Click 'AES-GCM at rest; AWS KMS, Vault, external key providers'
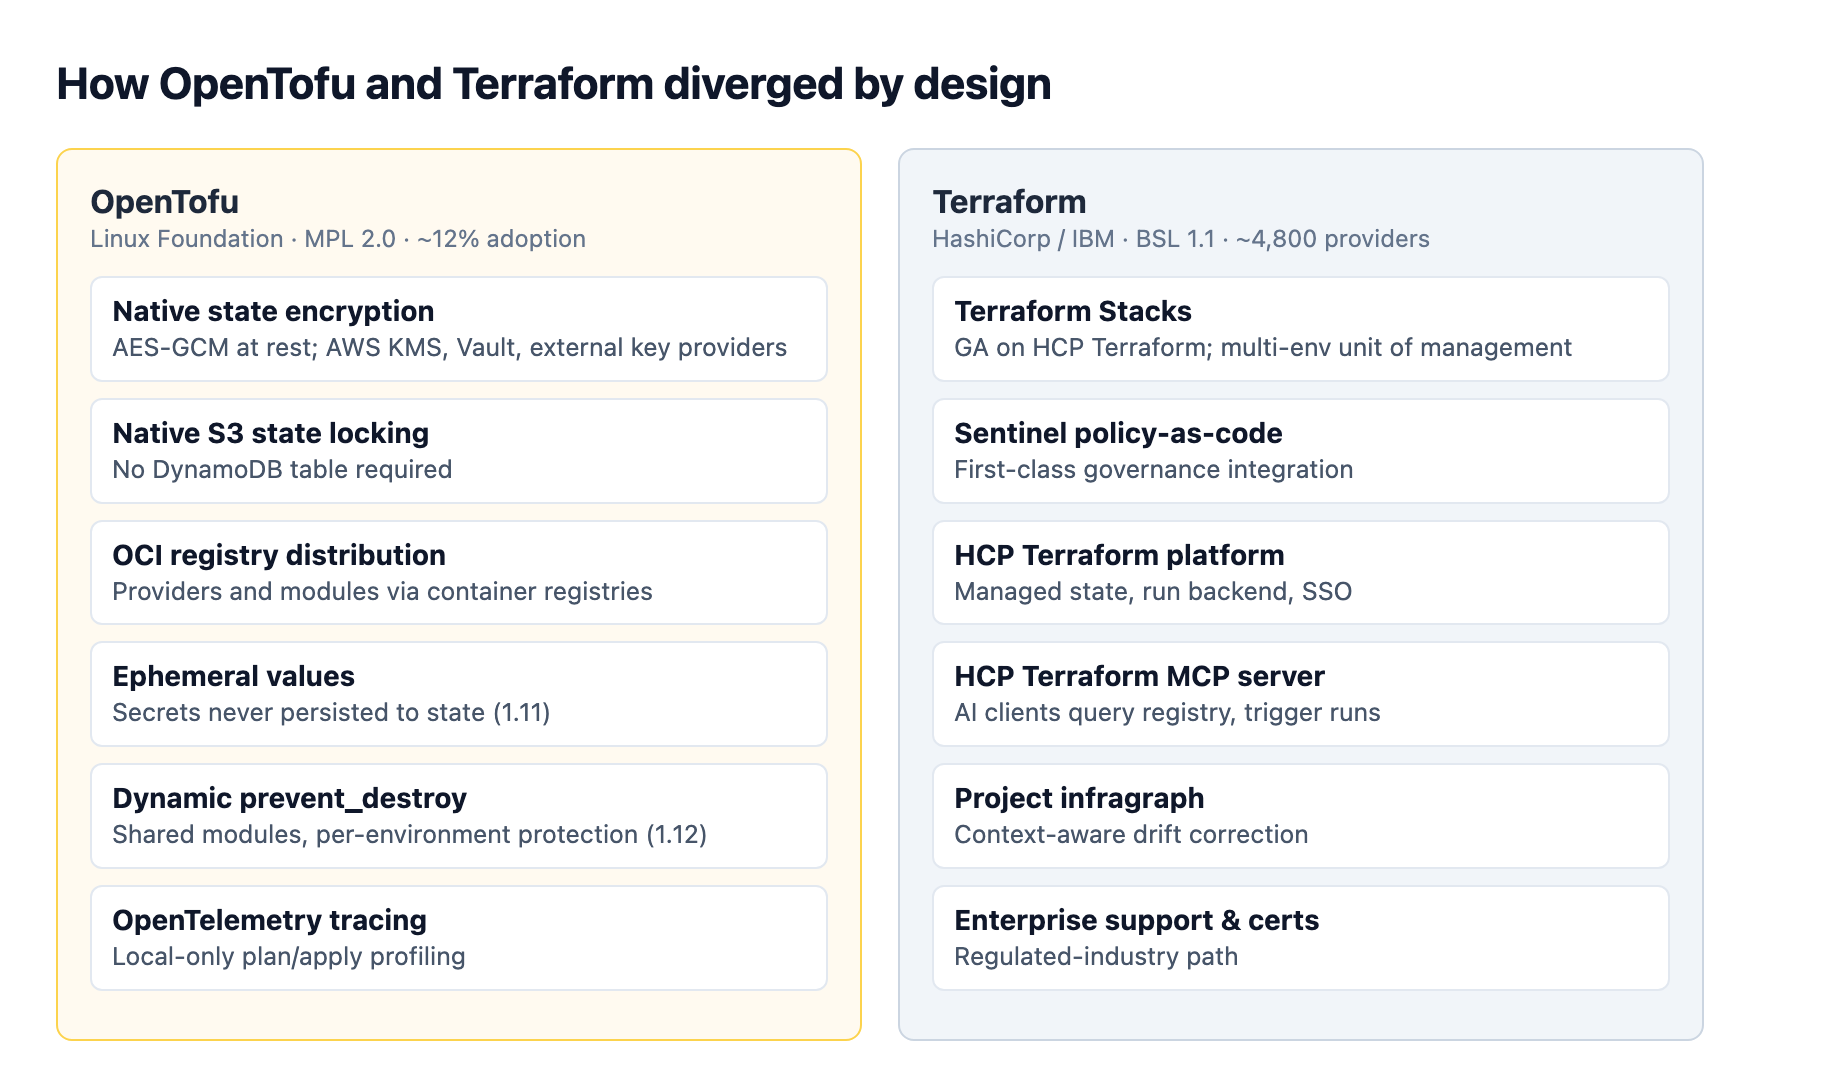This screenshot has width=1840, height=1072. 450,347
